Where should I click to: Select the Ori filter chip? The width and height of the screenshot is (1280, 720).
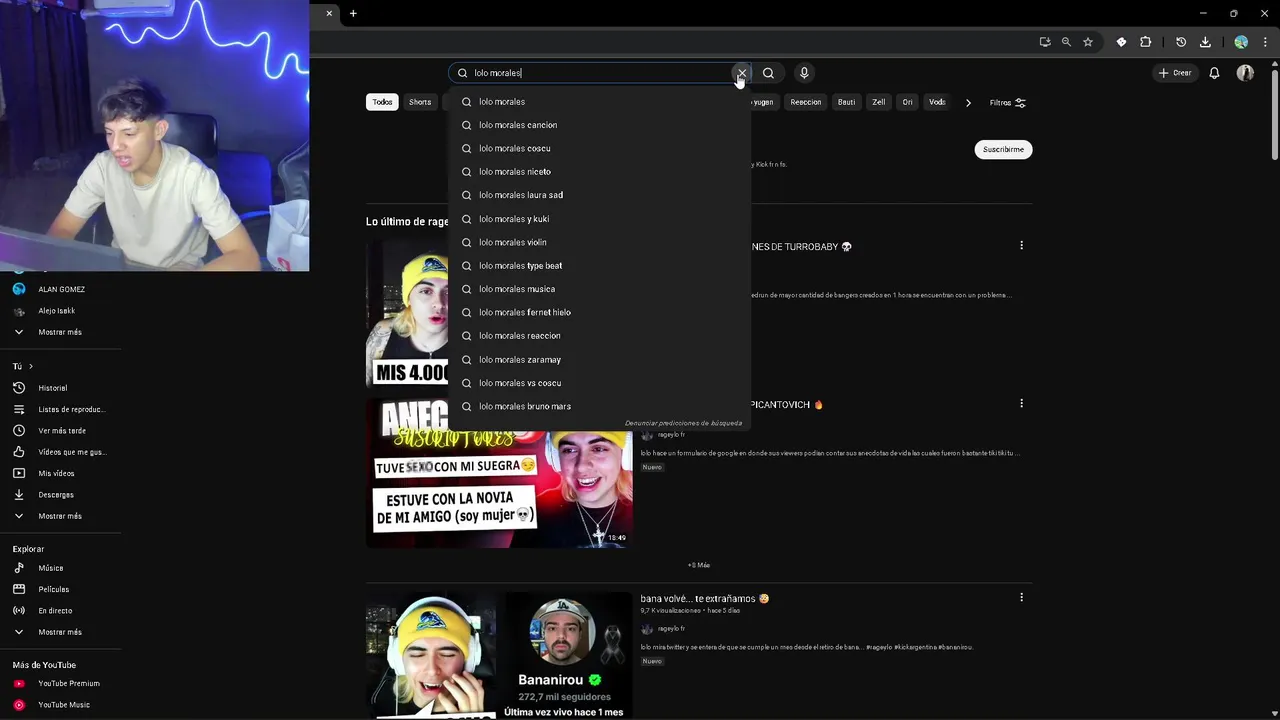tap(907, 102)
